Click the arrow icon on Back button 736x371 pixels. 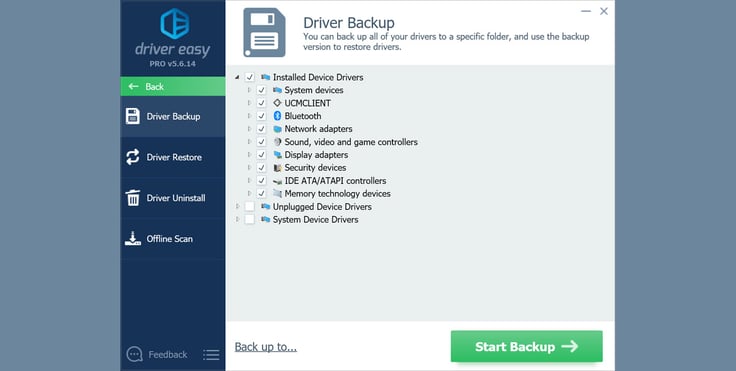pyautogui.click(x=134, y=86)
